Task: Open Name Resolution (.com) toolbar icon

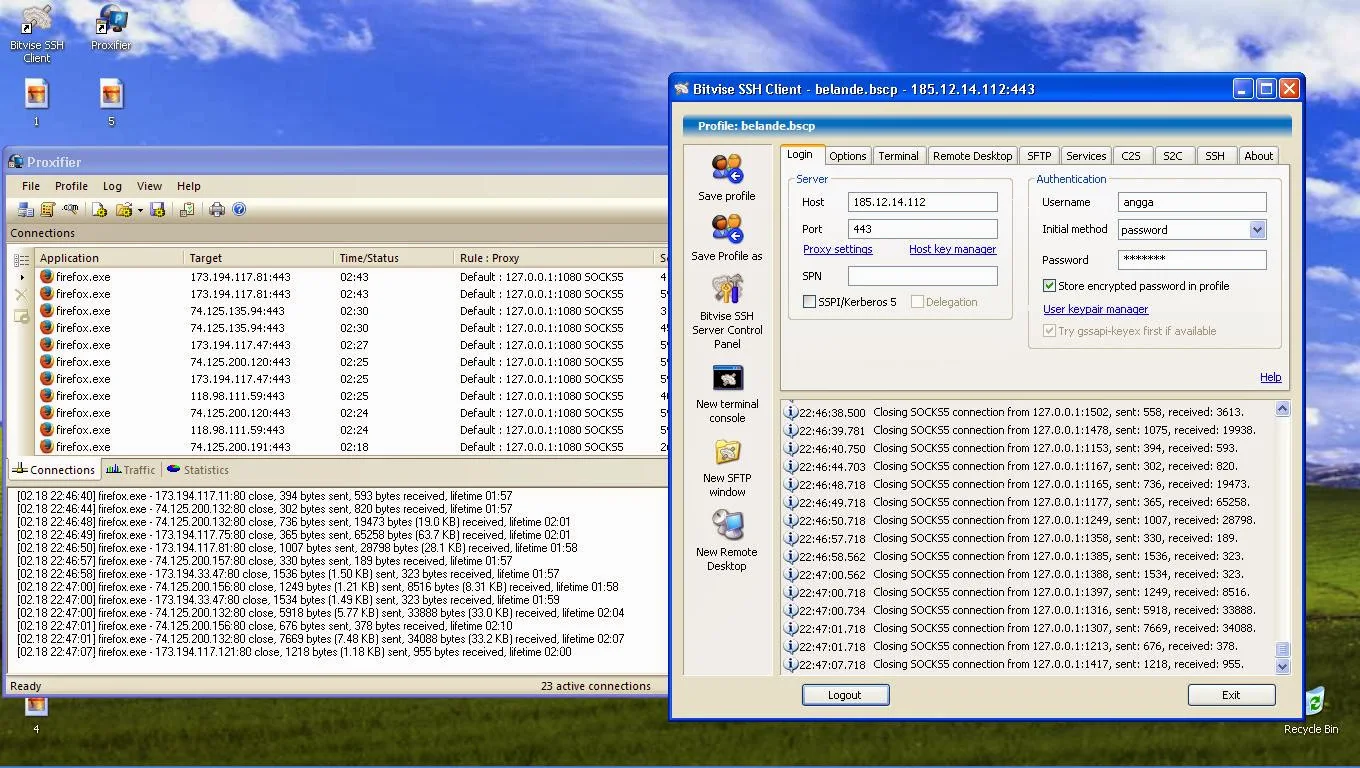Action: [70, 210]
